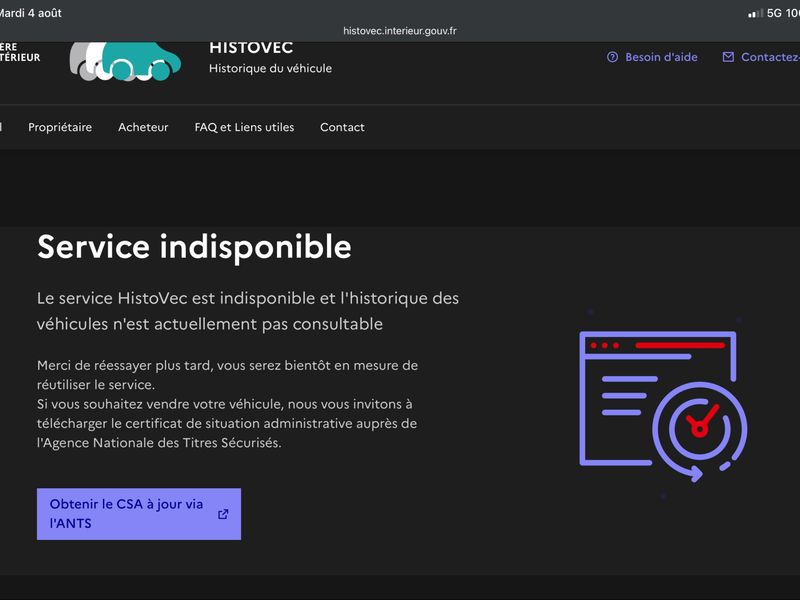800x600 pixels.
Task: Go to FAQ et Liens utiles
Action: click(x=244, y=127)
